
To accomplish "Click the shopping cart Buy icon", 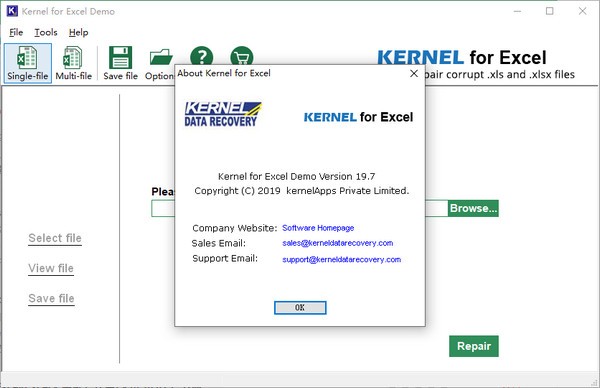I will pos(241,56).
